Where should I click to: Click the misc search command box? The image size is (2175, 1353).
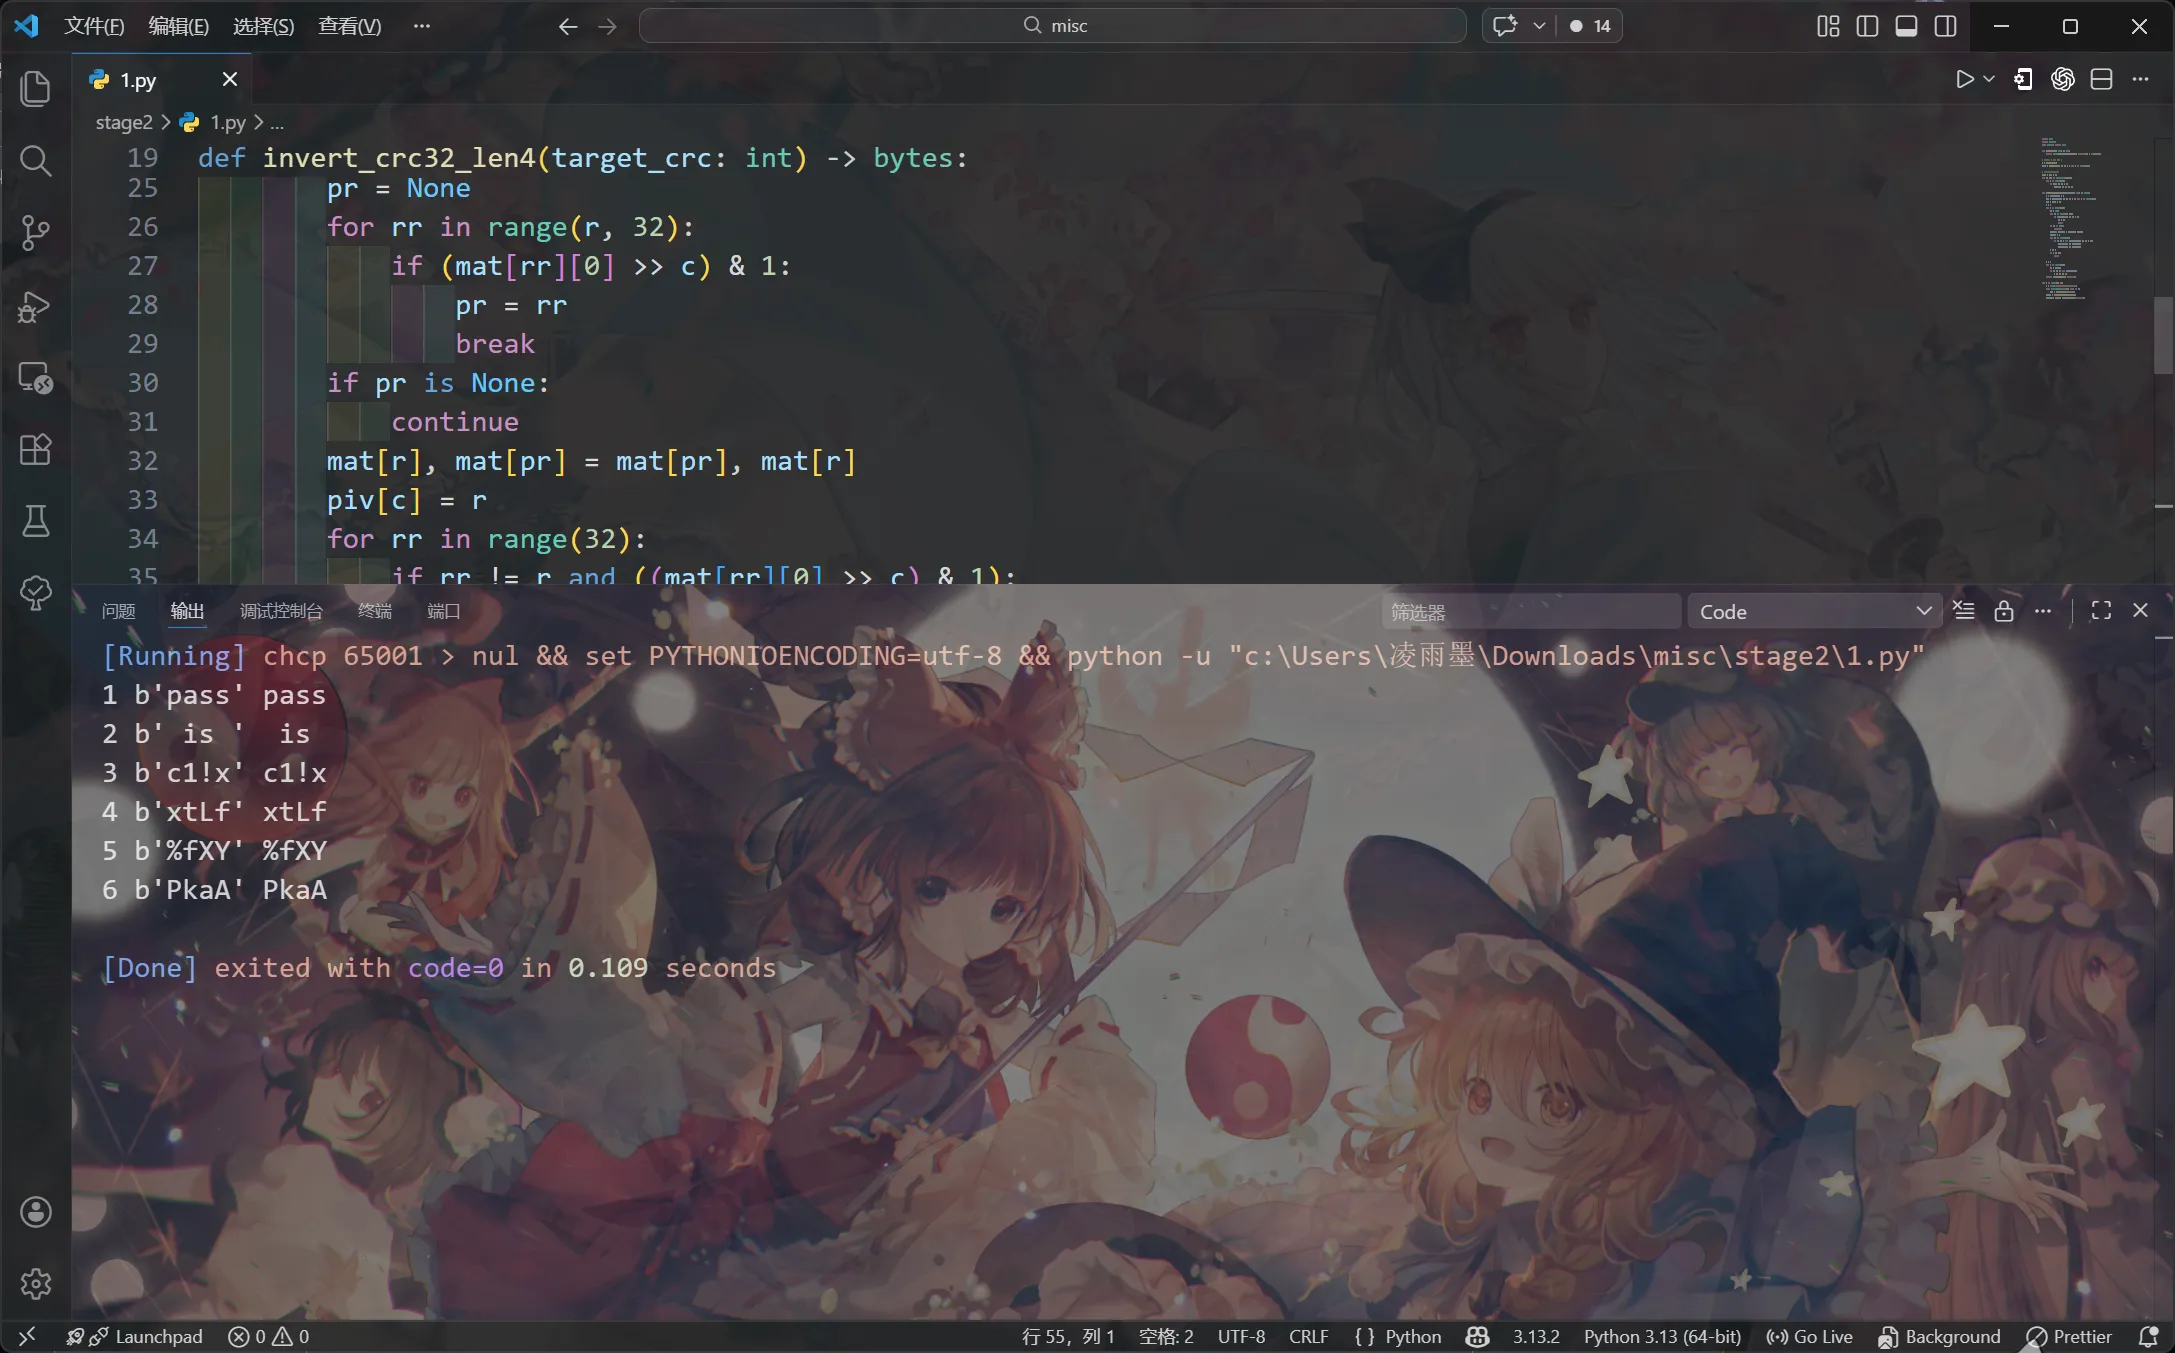(1052, 26)
